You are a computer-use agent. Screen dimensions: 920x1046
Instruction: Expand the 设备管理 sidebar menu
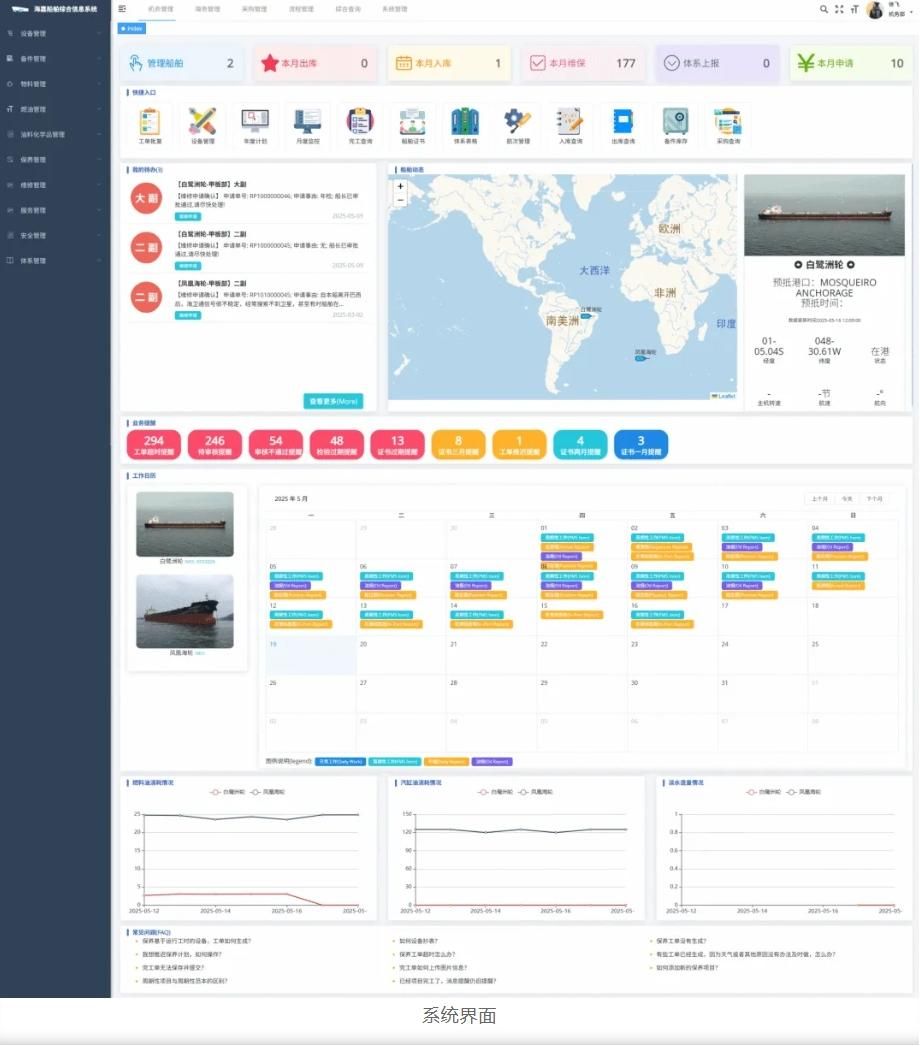click(55, 34)
